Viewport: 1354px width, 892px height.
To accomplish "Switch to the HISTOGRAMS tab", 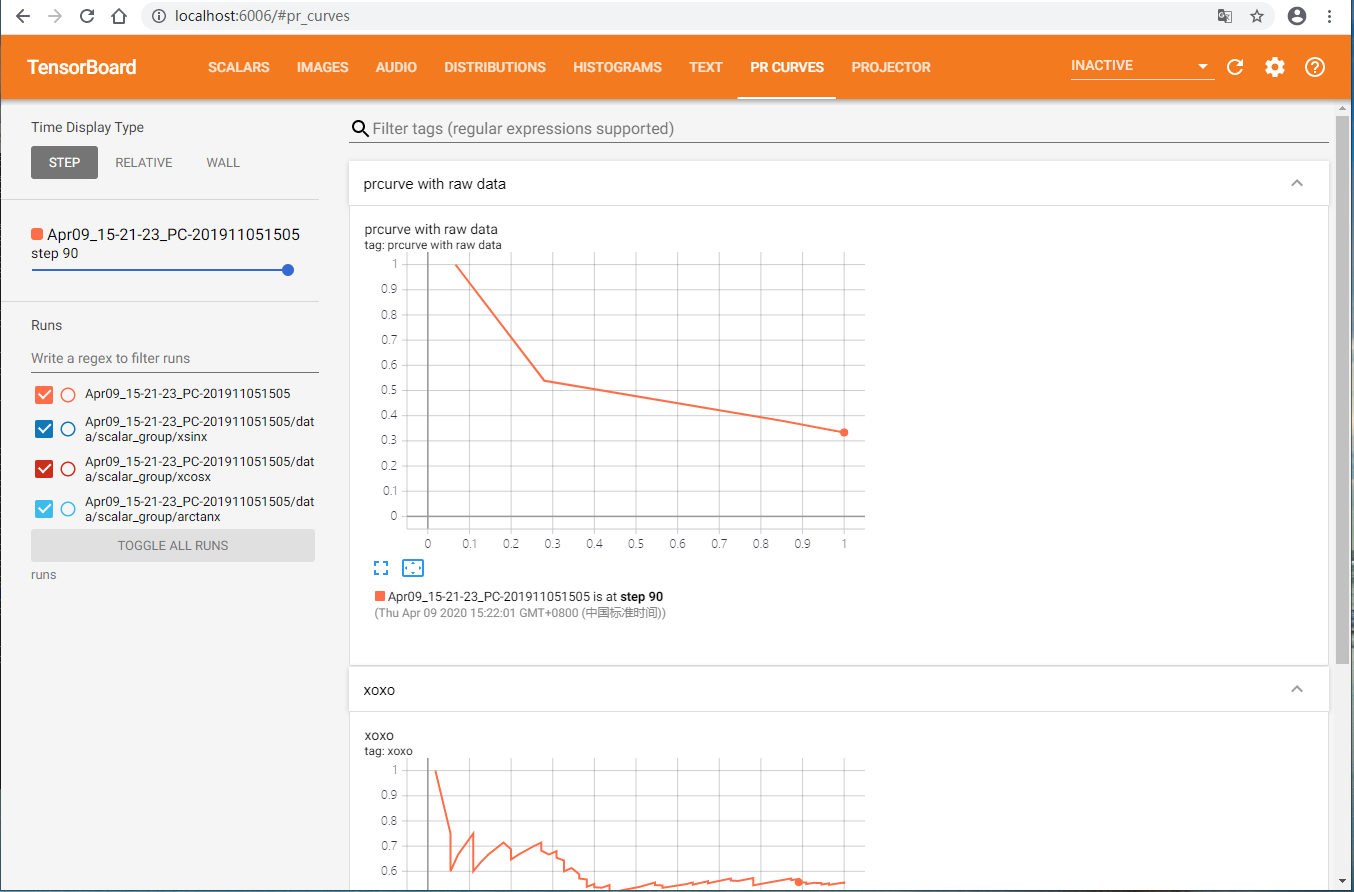I will coord(617,67).
